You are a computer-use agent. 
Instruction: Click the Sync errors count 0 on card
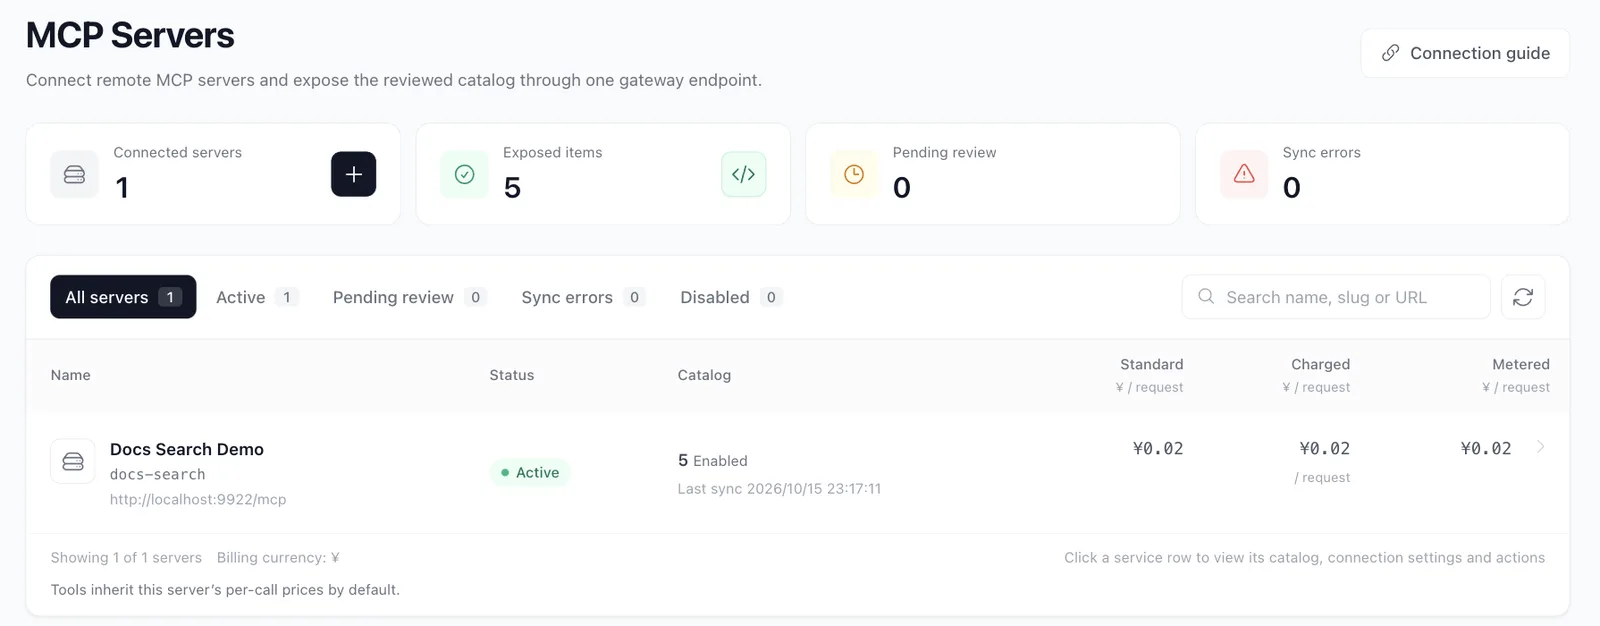[x=1292, y=187]
